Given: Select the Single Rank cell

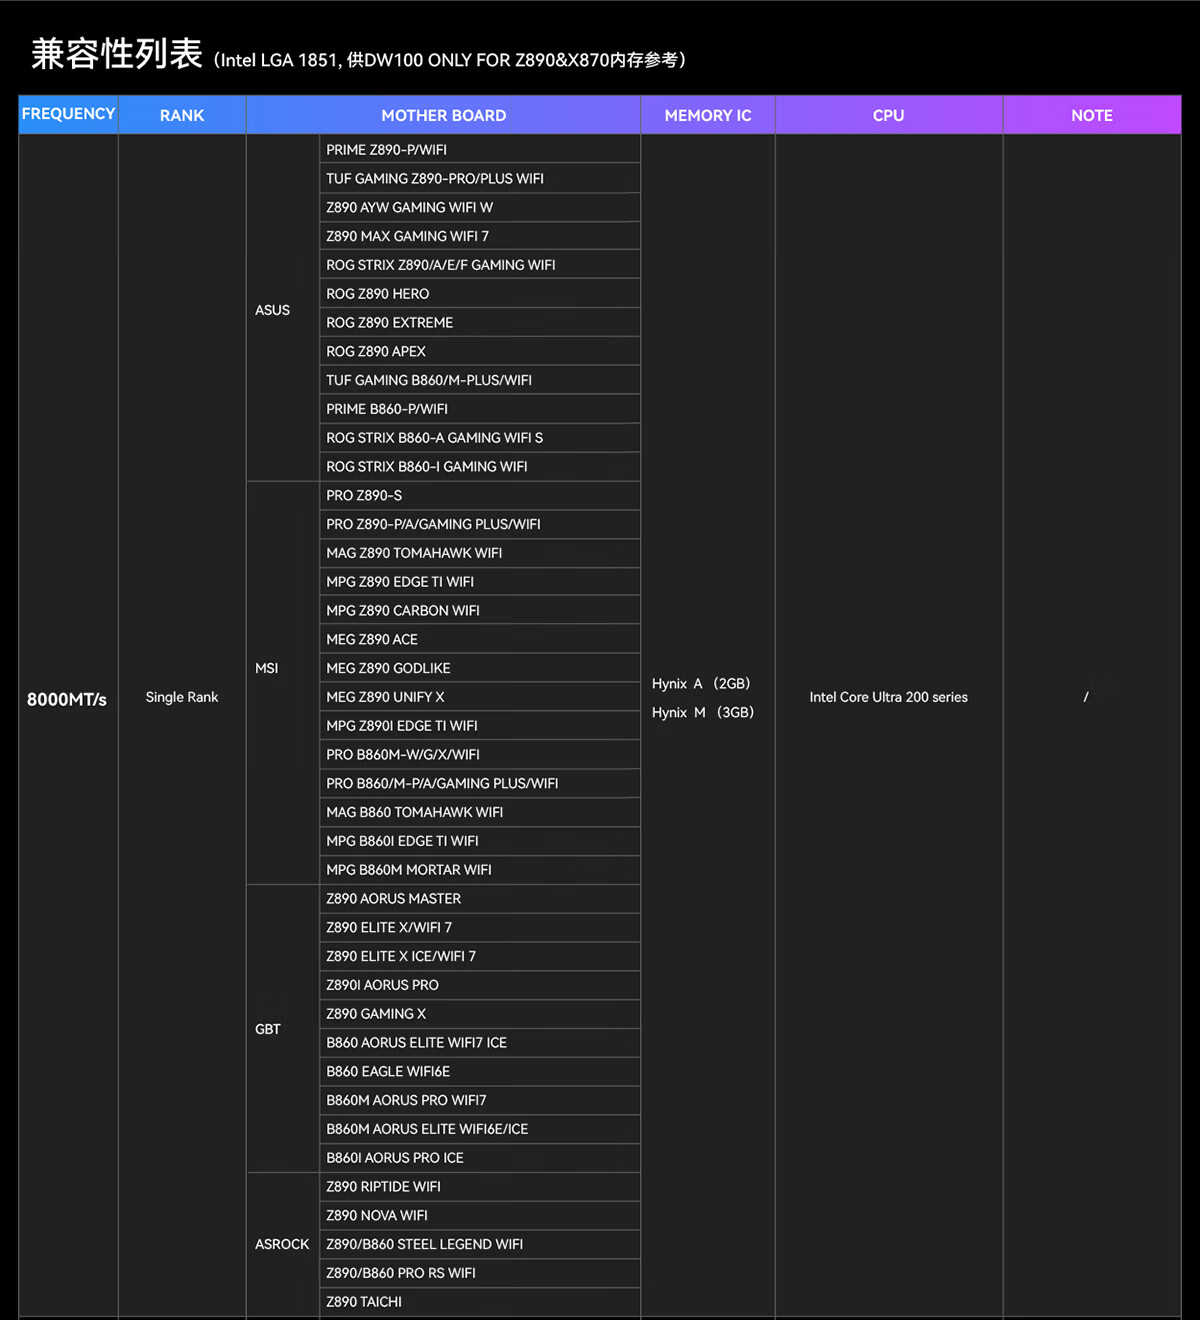Looking at the screenshot, I should click(182, 697).
